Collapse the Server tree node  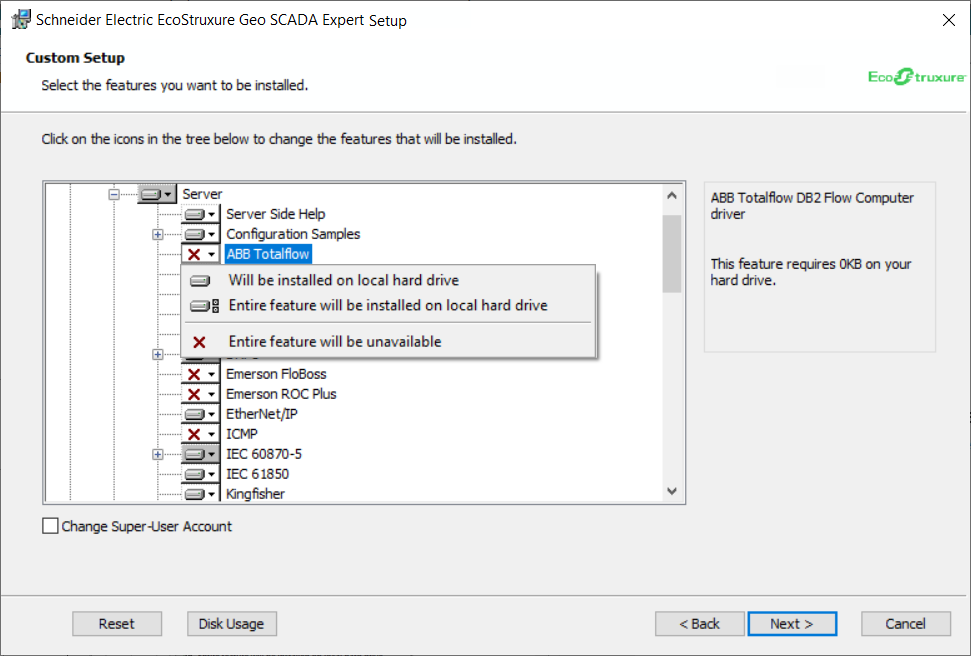114,194
